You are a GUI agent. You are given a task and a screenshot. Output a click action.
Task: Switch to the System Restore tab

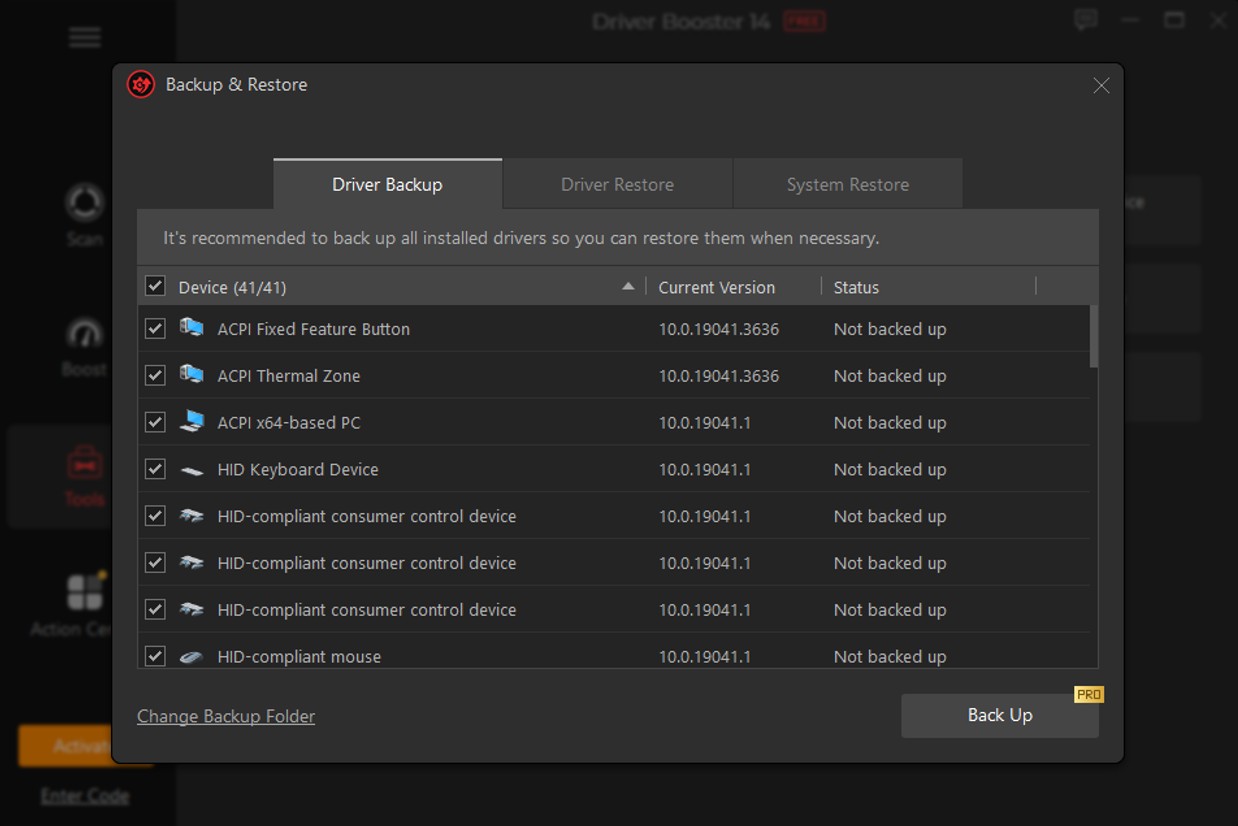click(x=848, y=184)
